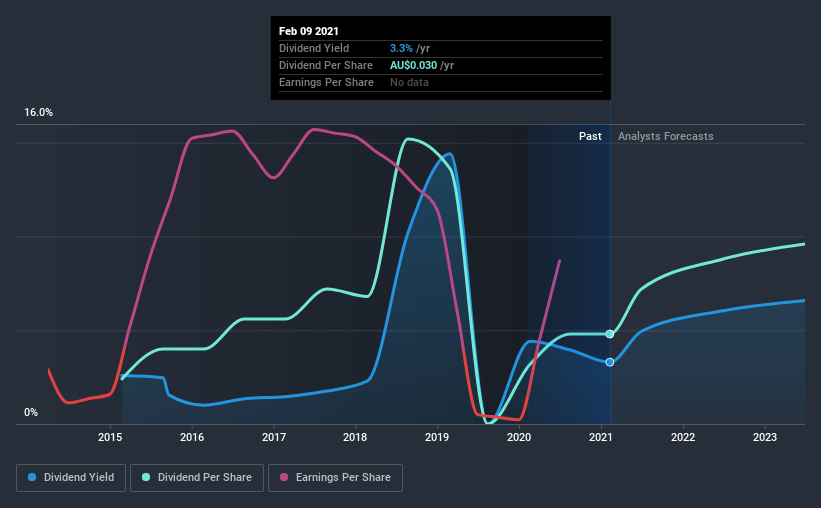Click the 2015 axis label
Viewport: 821px width, 508px height.
[110, 437]
